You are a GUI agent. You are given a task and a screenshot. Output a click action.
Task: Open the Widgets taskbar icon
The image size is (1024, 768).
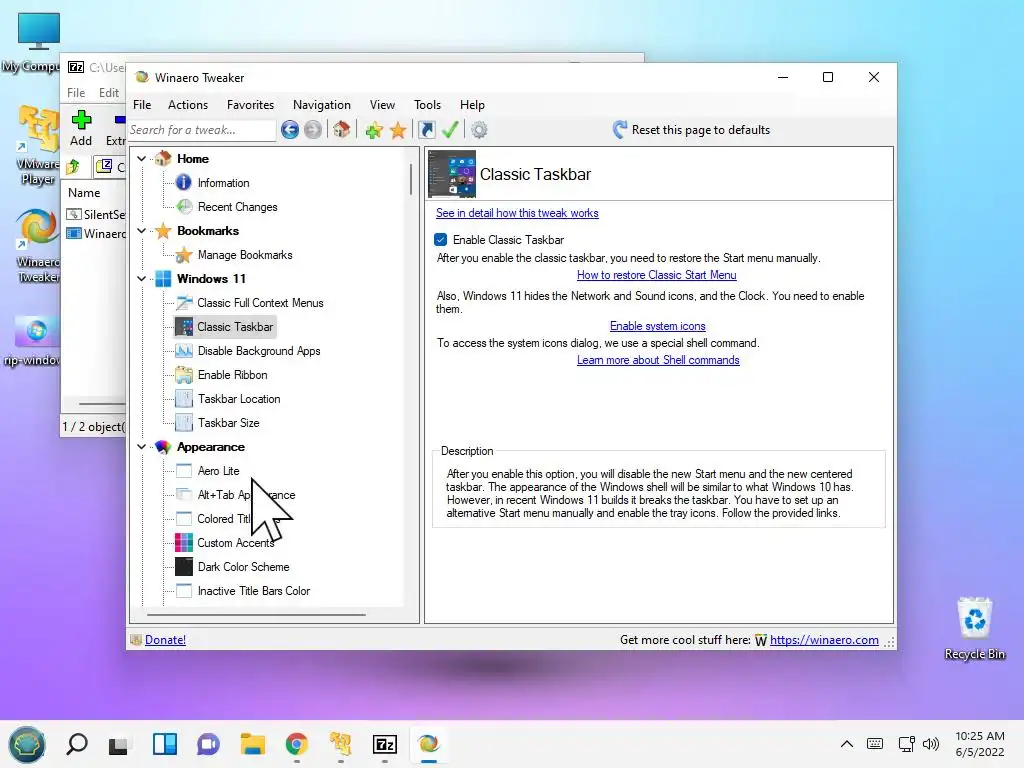(165, 744)
